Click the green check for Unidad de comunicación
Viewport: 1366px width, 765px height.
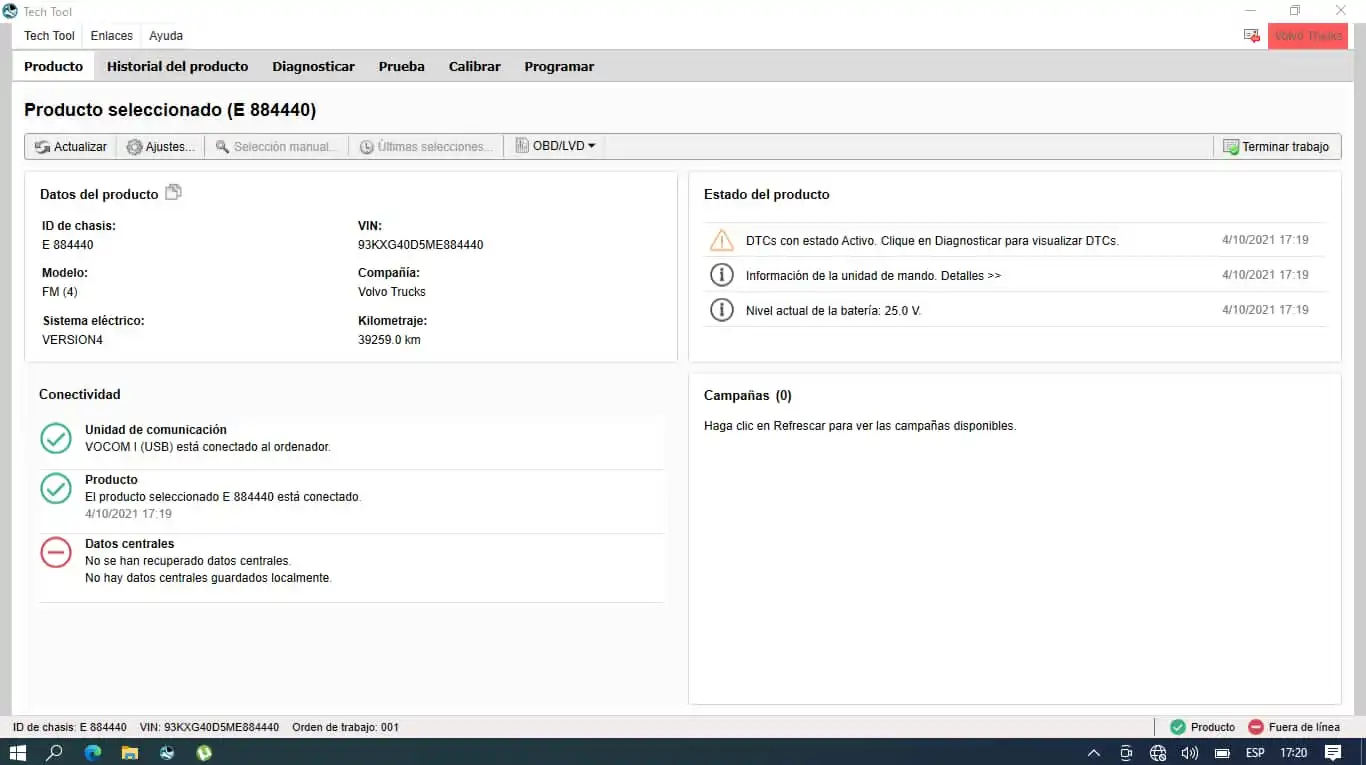[56, 438]
